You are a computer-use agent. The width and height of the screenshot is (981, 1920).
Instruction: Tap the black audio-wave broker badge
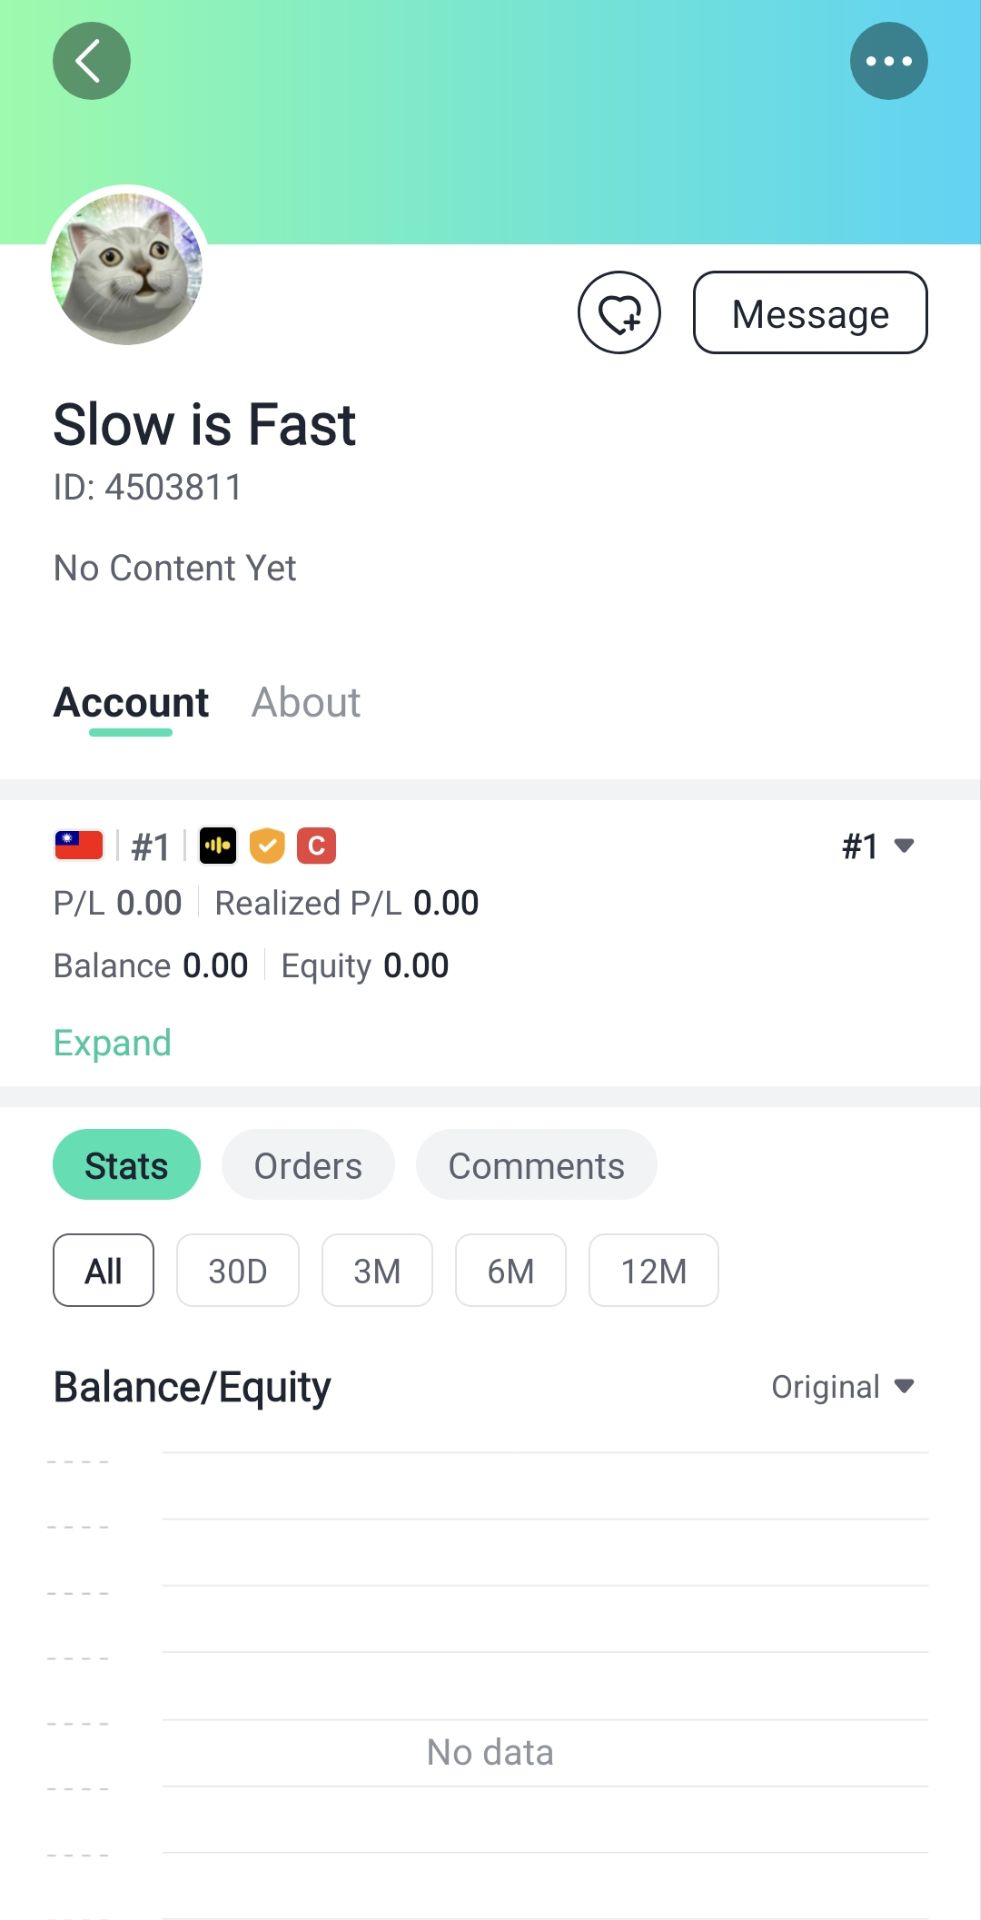[217, 846]
